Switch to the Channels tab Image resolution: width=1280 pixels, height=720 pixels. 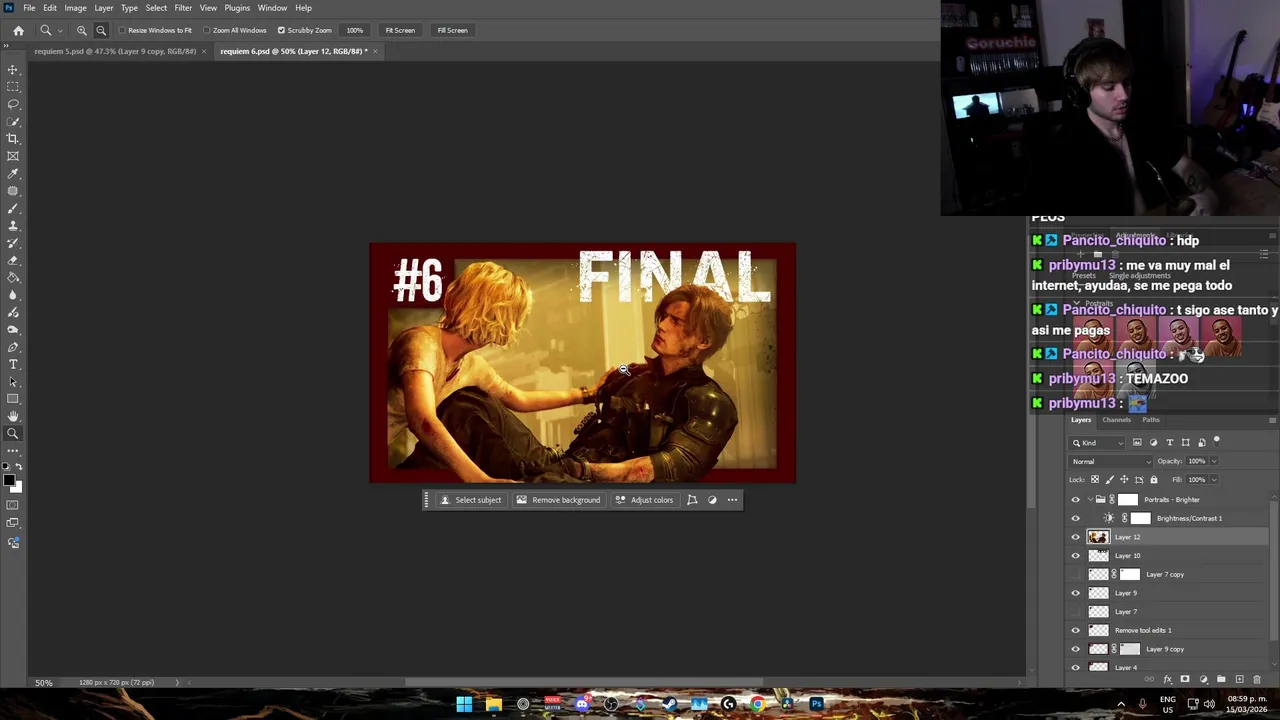tap(1116, 420)
